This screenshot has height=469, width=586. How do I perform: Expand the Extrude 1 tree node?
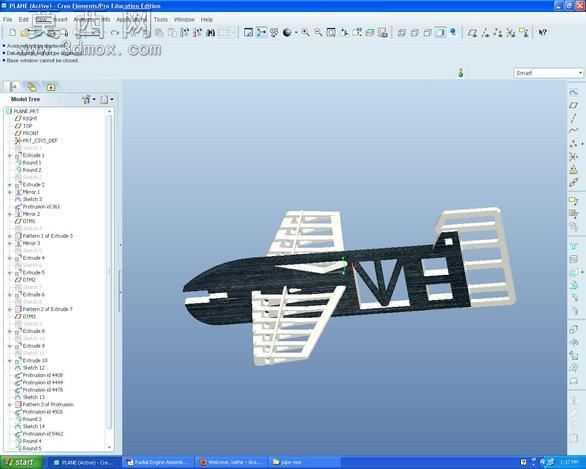[10, 155]
